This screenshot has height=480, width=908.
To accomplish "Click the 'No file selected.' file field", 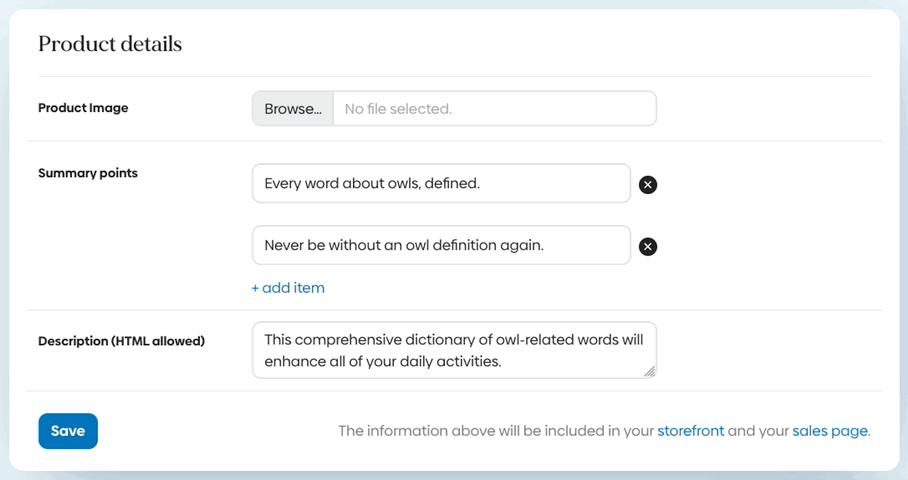I will (x=494, y=109).
